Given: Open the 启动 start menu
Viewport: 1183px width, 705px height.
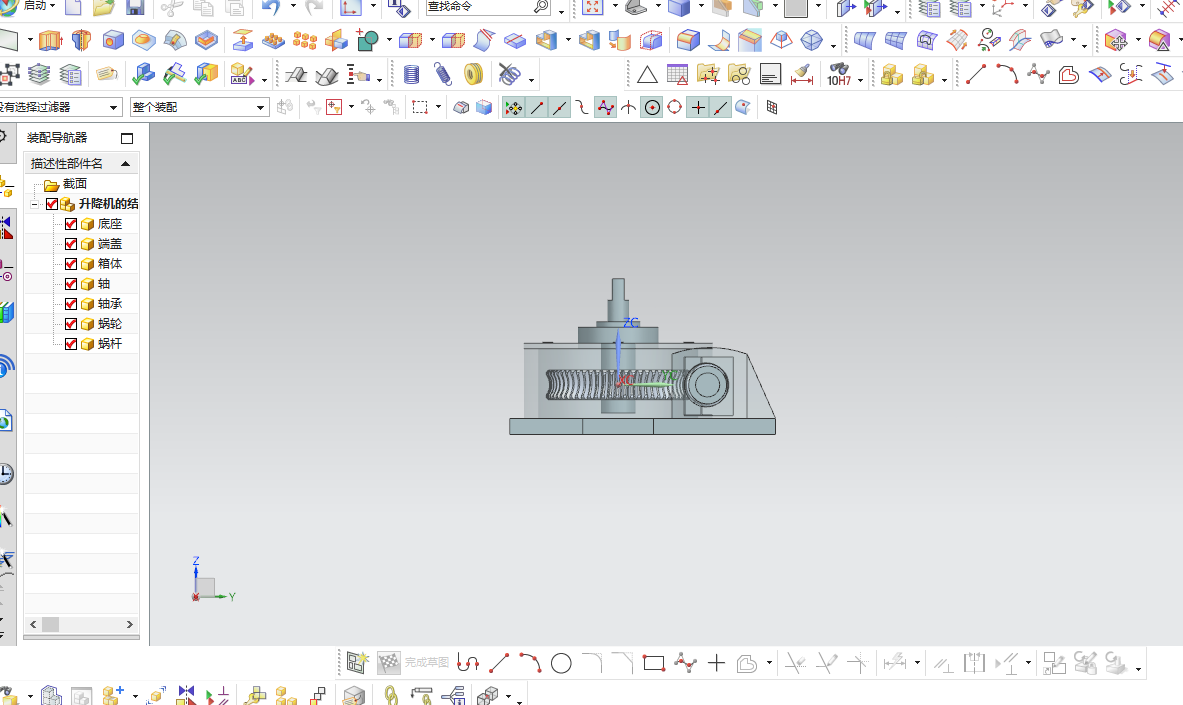Looking at the screenshot, I should [x=38, y=6].
